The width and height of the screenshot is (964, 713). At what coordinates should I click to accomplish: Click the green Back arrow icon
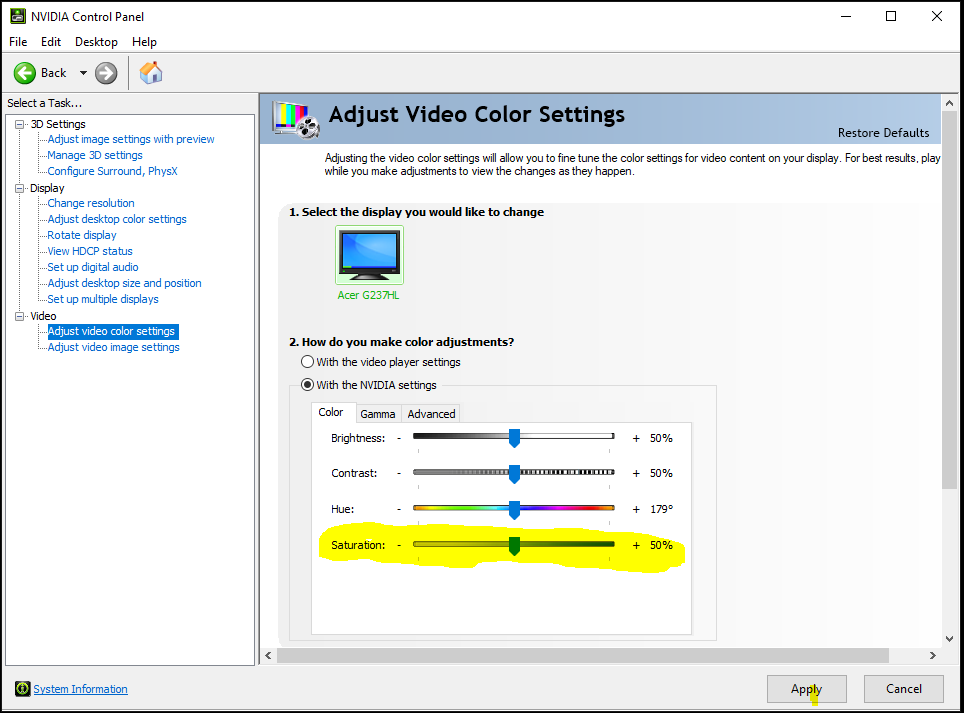pyautogui.click(x=25, y=73)
